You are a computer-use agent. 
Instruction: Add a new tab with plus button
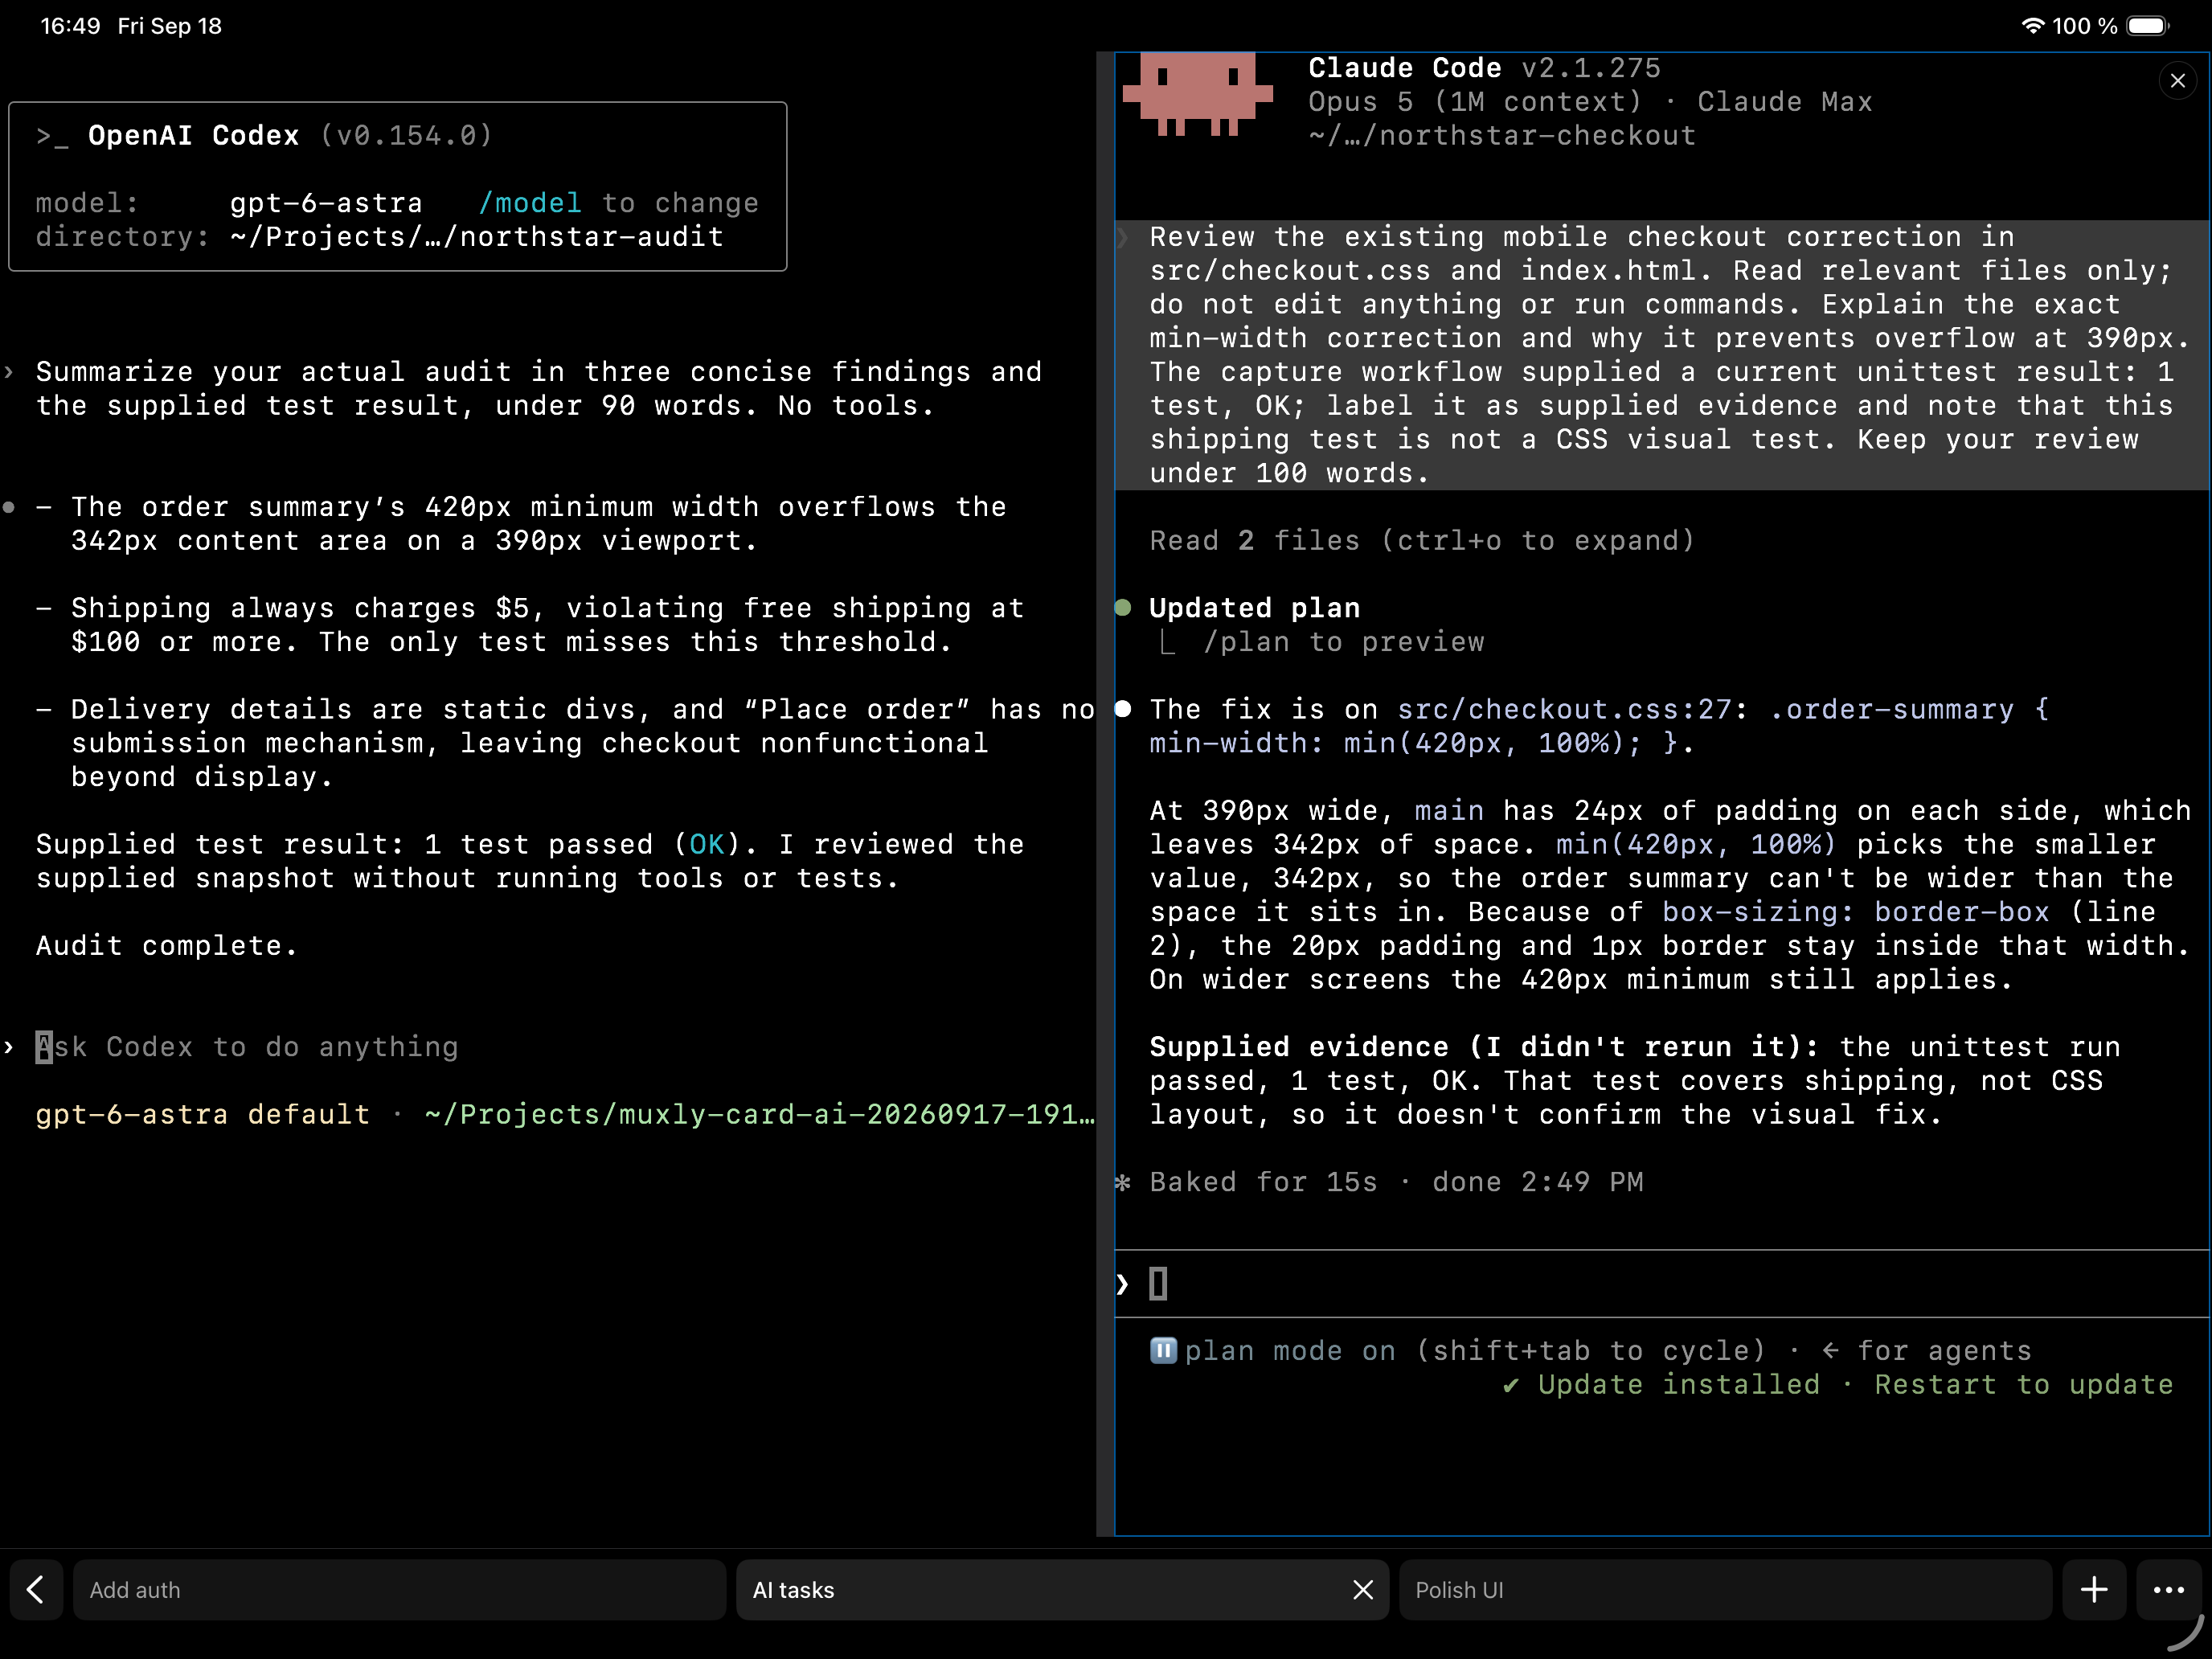click(x=2094, y=1589)
